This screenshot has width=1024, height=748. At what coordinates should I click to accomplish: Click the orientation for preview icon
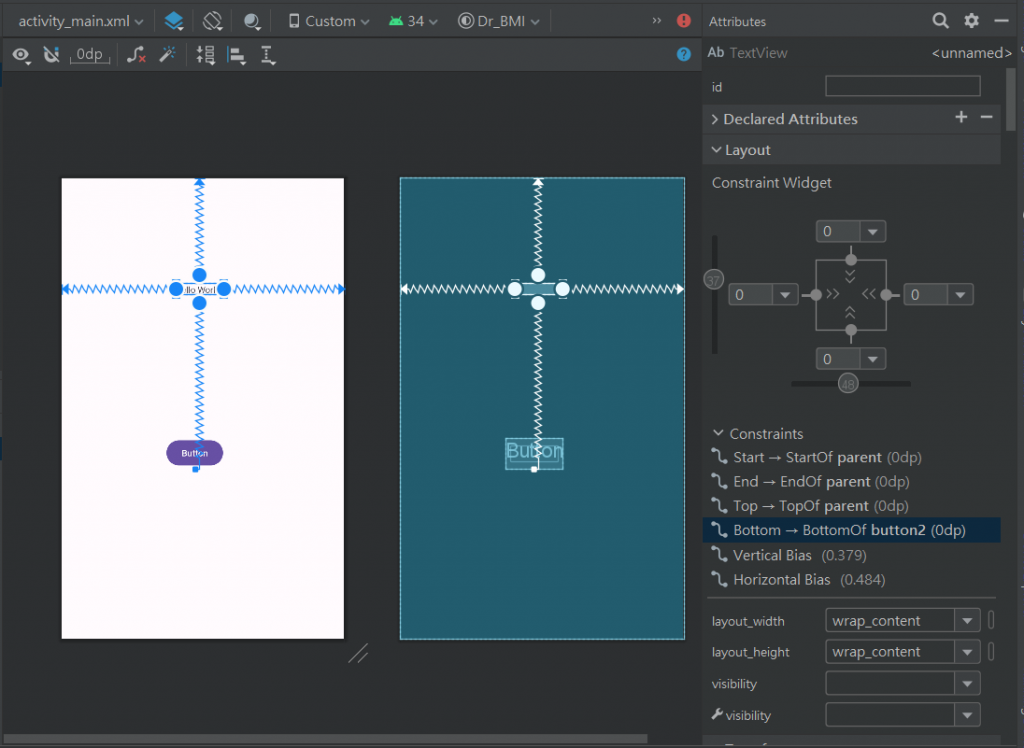pyautogui.click(x=213, y=21)
